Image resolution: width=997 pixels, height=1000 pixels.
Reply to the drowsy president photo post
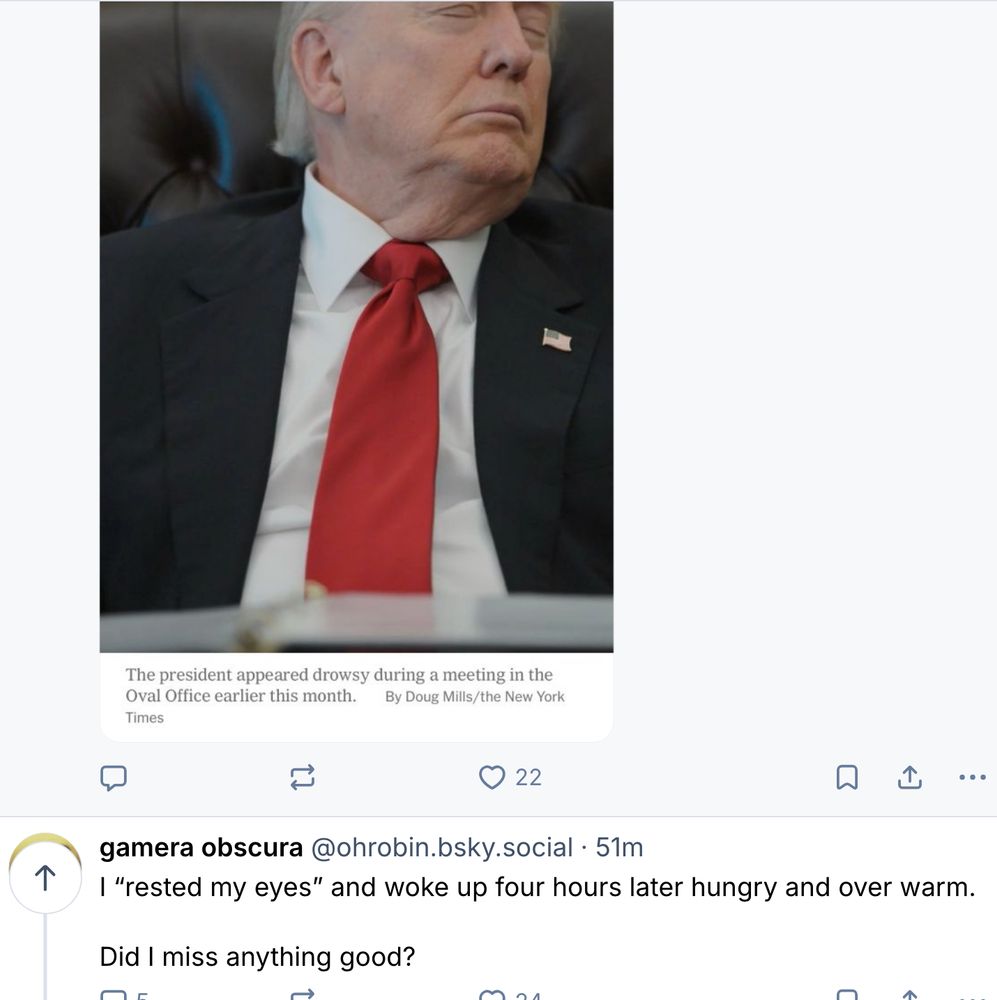[114, 777]
